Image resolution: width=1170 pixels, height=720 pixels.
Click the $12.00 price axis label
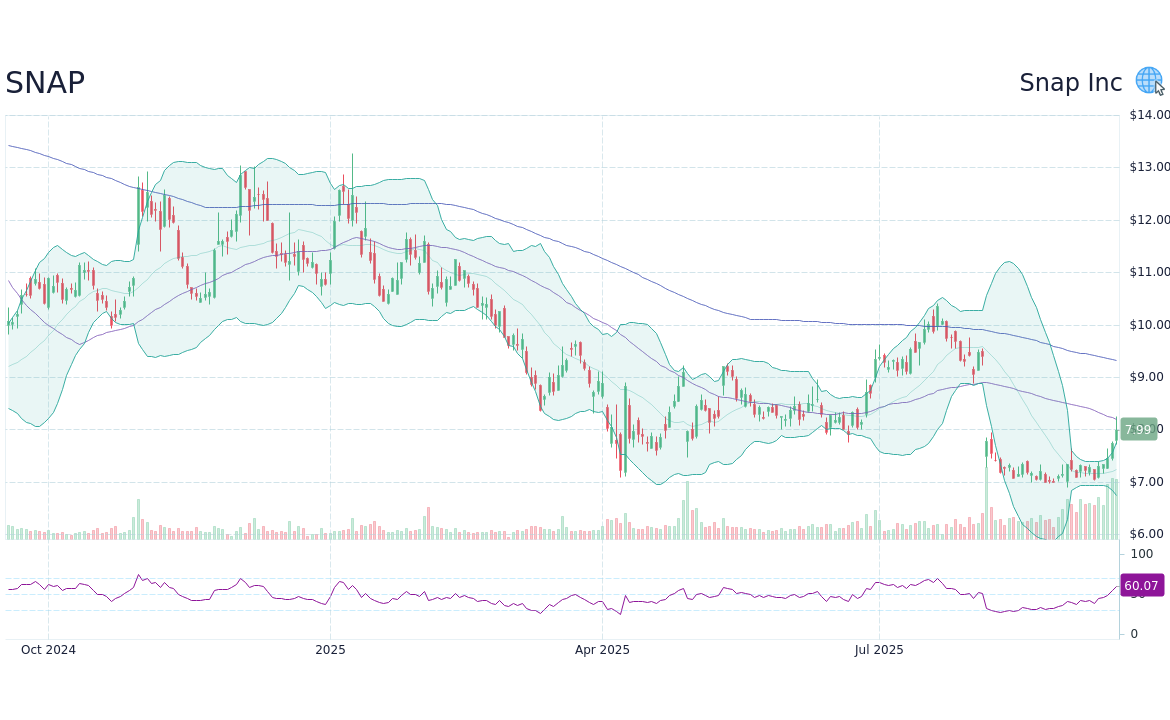(x=1149, y=219)
